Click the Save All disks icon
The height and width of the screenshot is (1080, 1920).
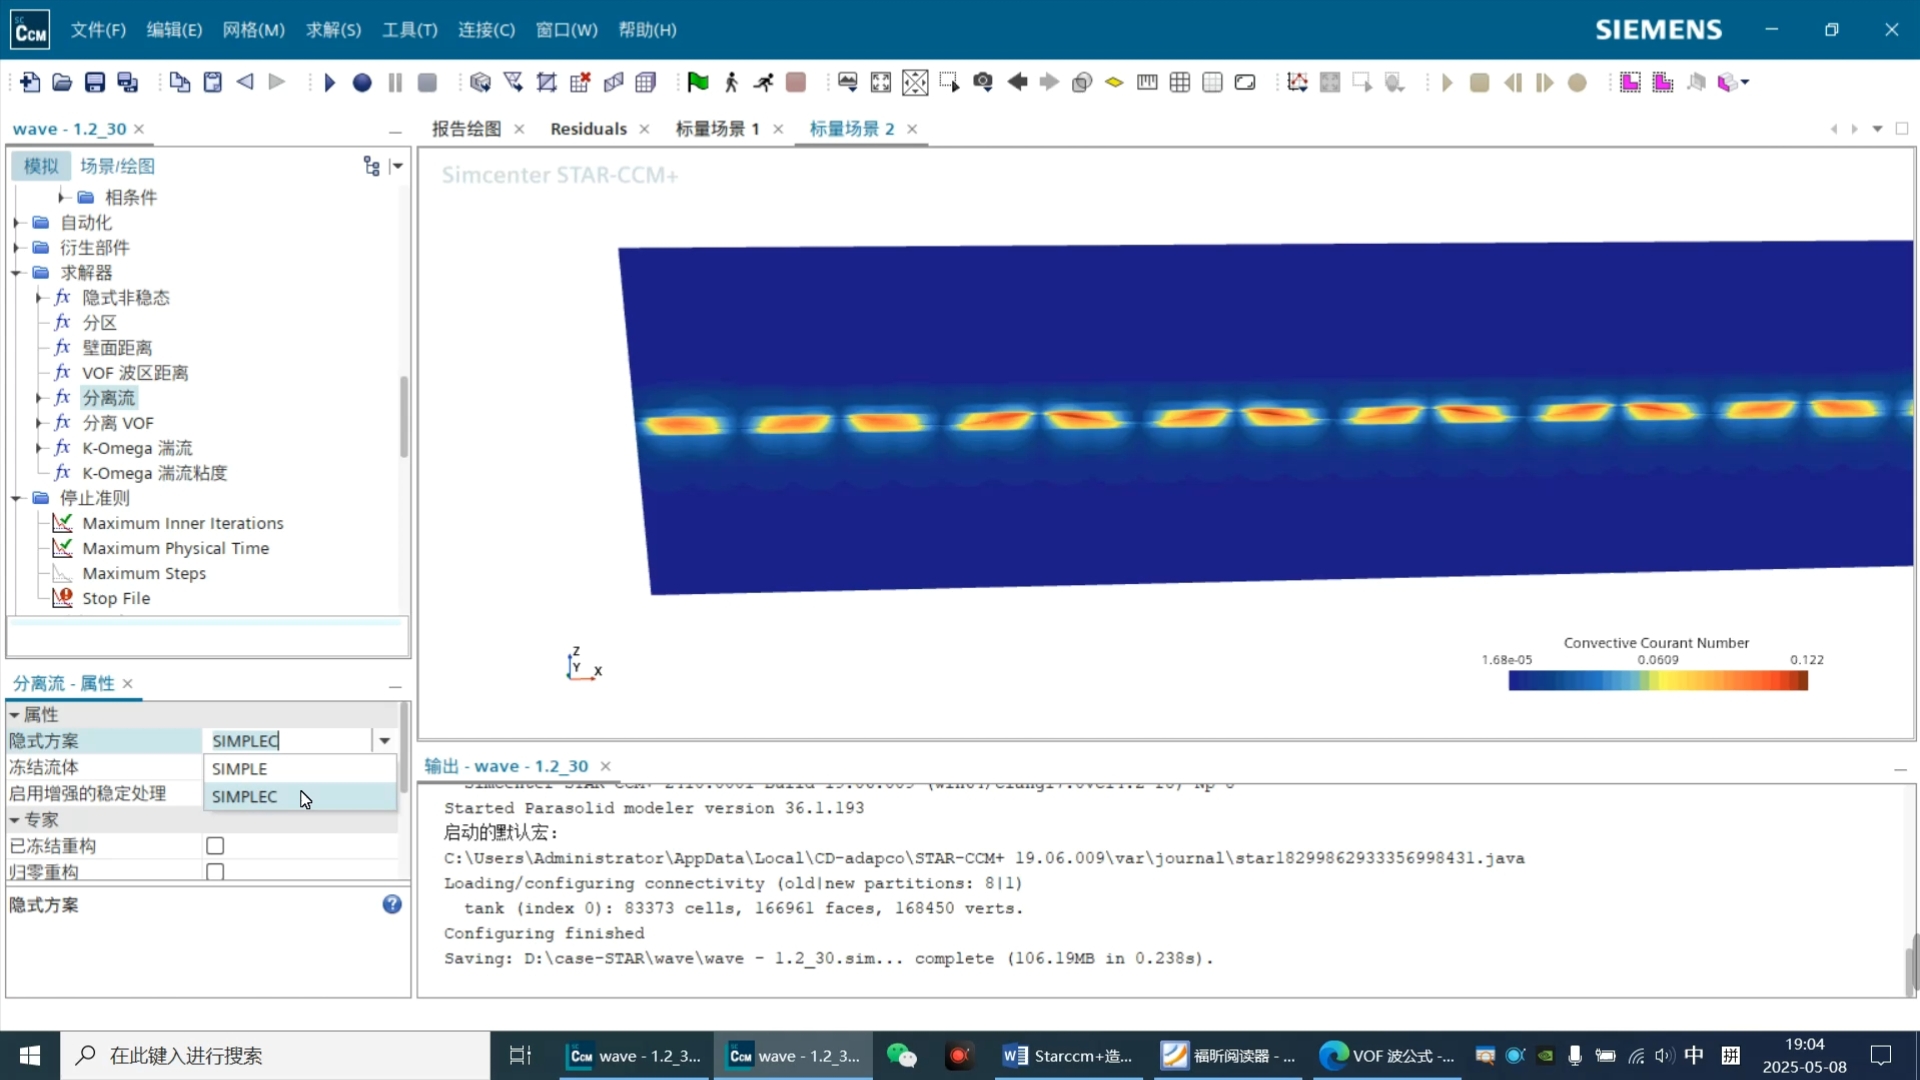click(127, 83)
